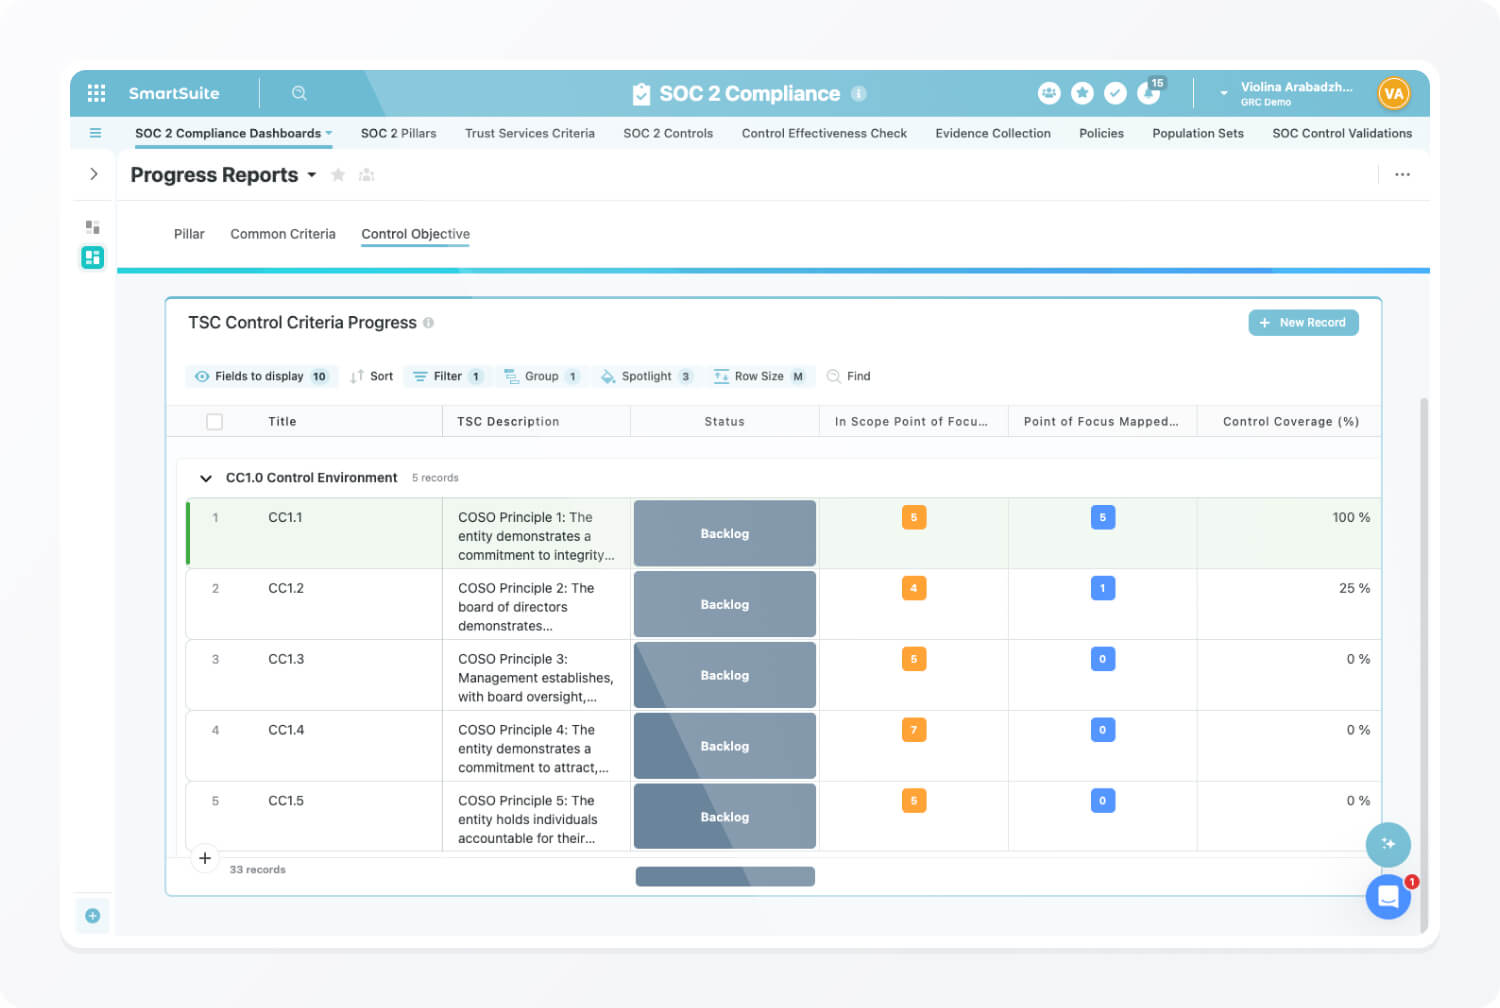Open the chat support bubble

click(x=1388, y=896)
